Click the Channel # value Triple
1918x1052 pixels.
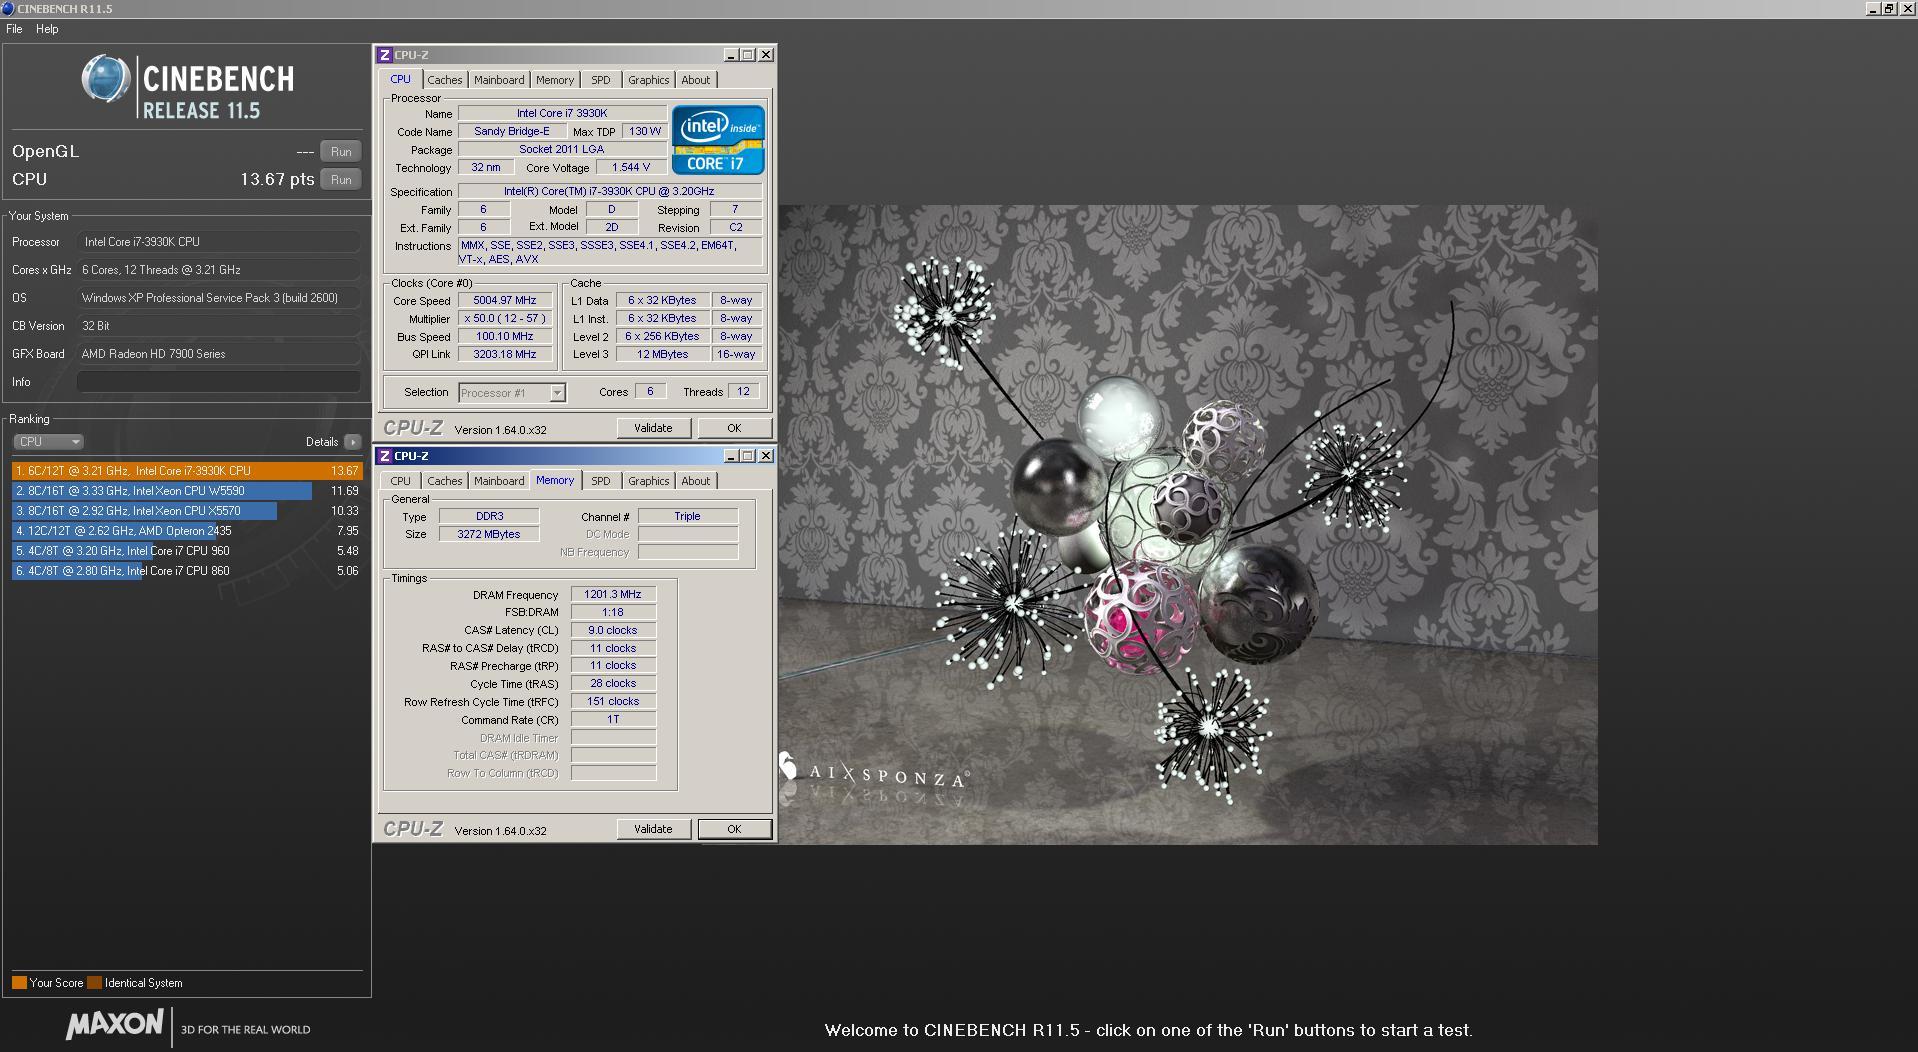pyautogui.click(x=687, y=516)
